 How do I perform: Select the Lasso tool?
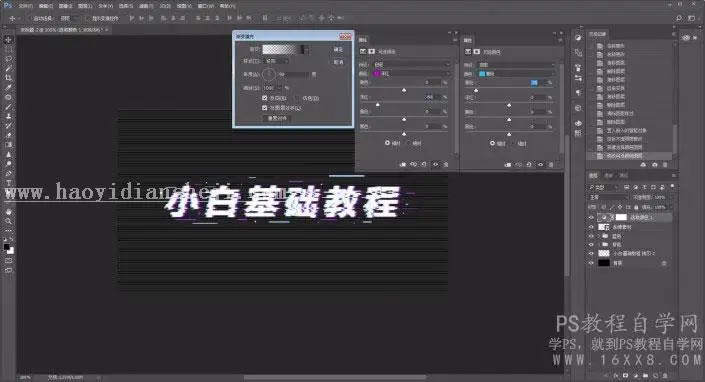point(9,59)
